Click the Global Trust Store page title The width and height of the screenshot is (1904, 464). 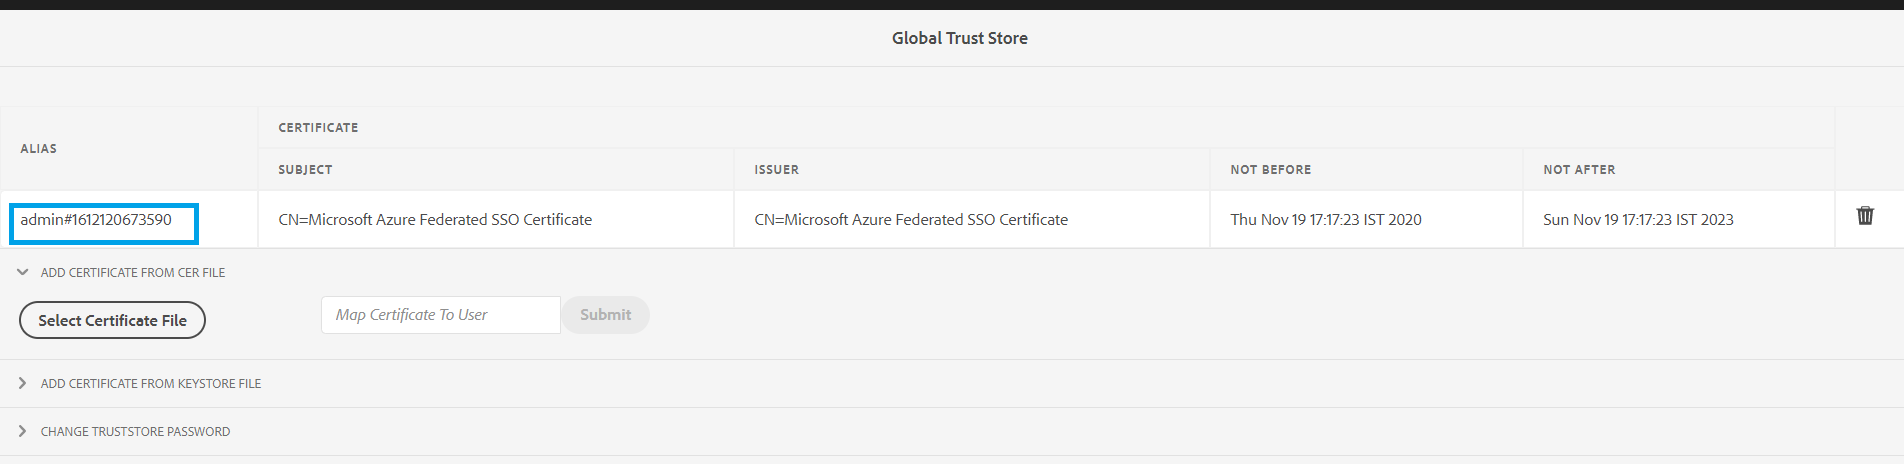click(x=959, y=38)
